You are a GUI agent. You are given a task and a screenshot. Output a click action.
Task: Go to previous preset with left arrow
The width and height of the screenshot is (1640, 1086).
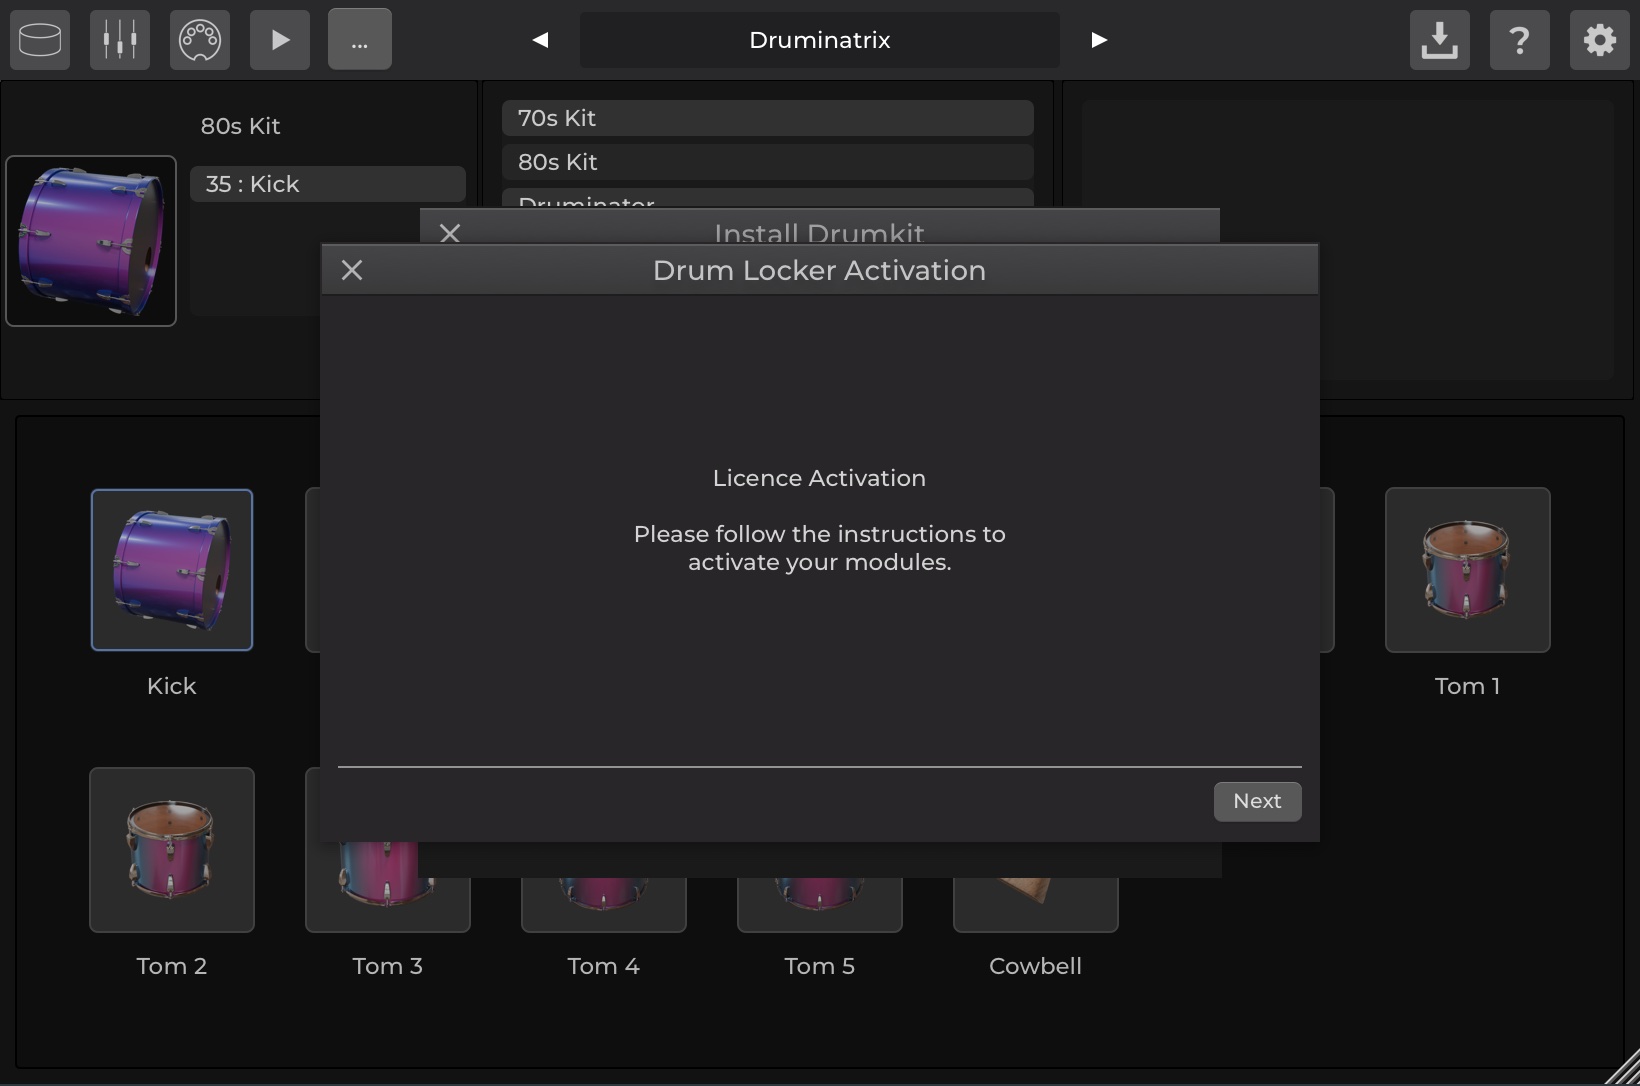coord(540,40)
